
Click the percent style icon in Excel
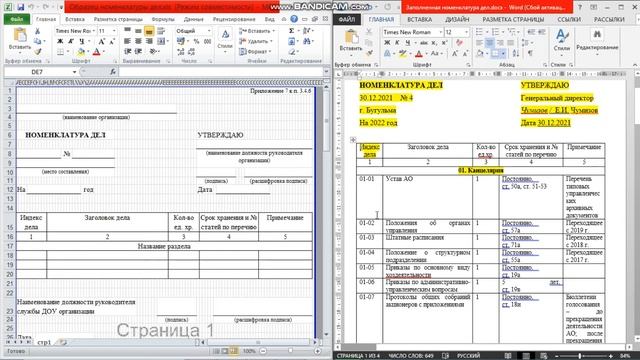[x=196, y=41]
